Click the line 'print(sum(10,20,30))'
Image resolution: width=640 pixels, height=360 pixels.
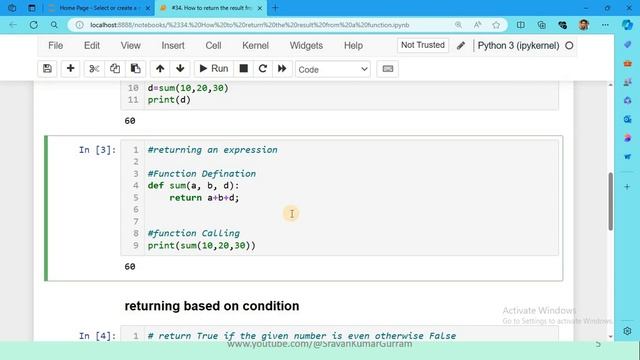pos(202,245)
